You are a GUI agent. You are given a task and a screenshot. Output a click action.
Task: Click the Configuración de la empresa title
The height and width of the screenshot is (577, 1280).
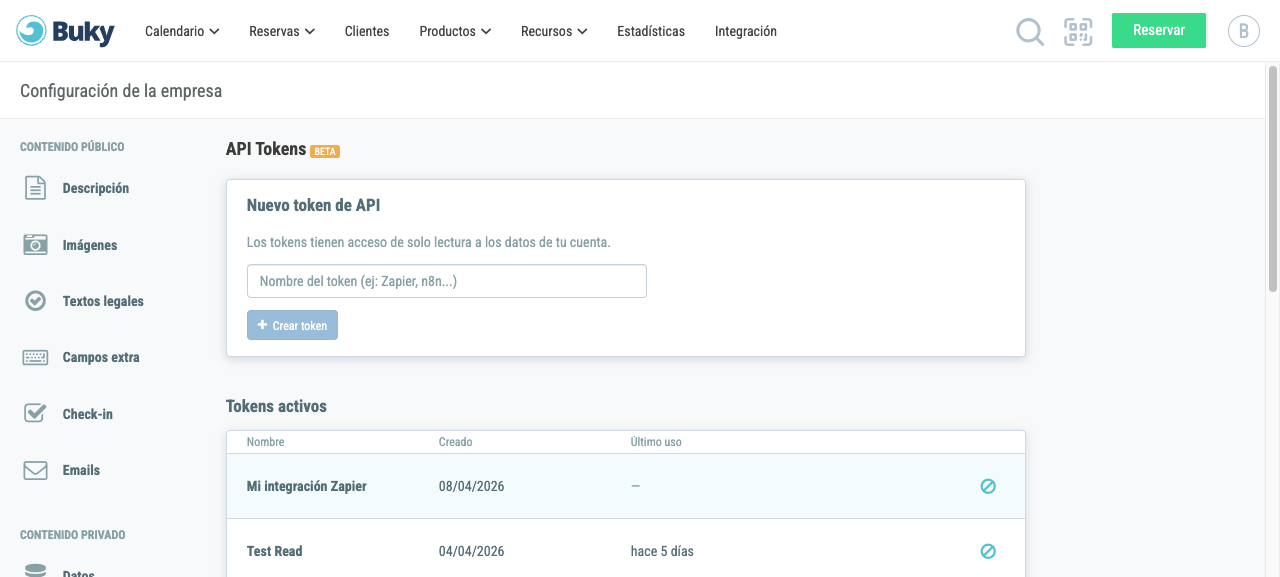[x=121, y=91]
